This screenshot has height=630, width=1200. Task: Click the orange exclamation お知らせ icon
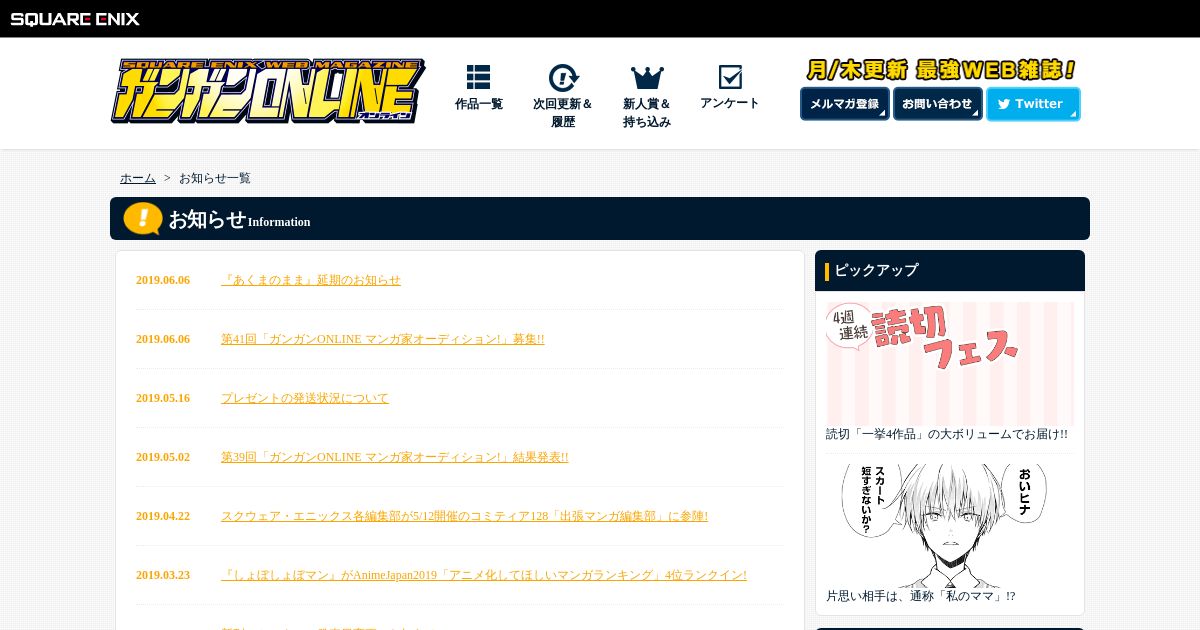click(143, 218)
